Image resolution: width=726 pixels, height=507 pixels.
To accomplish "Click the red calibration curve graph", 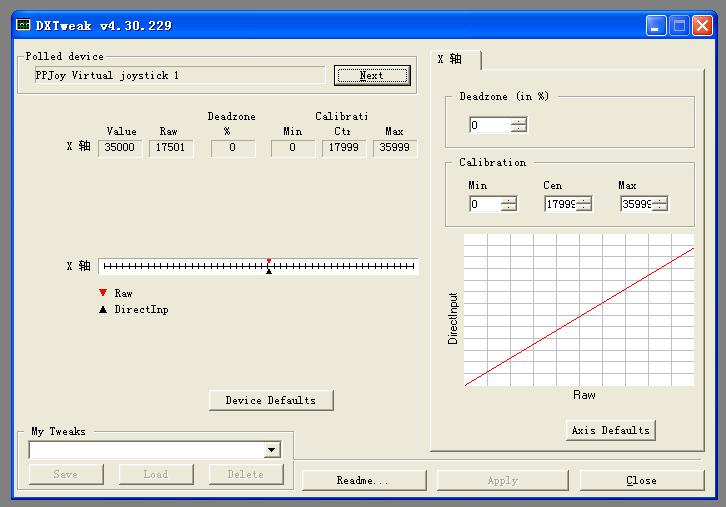I will (579, 310).
